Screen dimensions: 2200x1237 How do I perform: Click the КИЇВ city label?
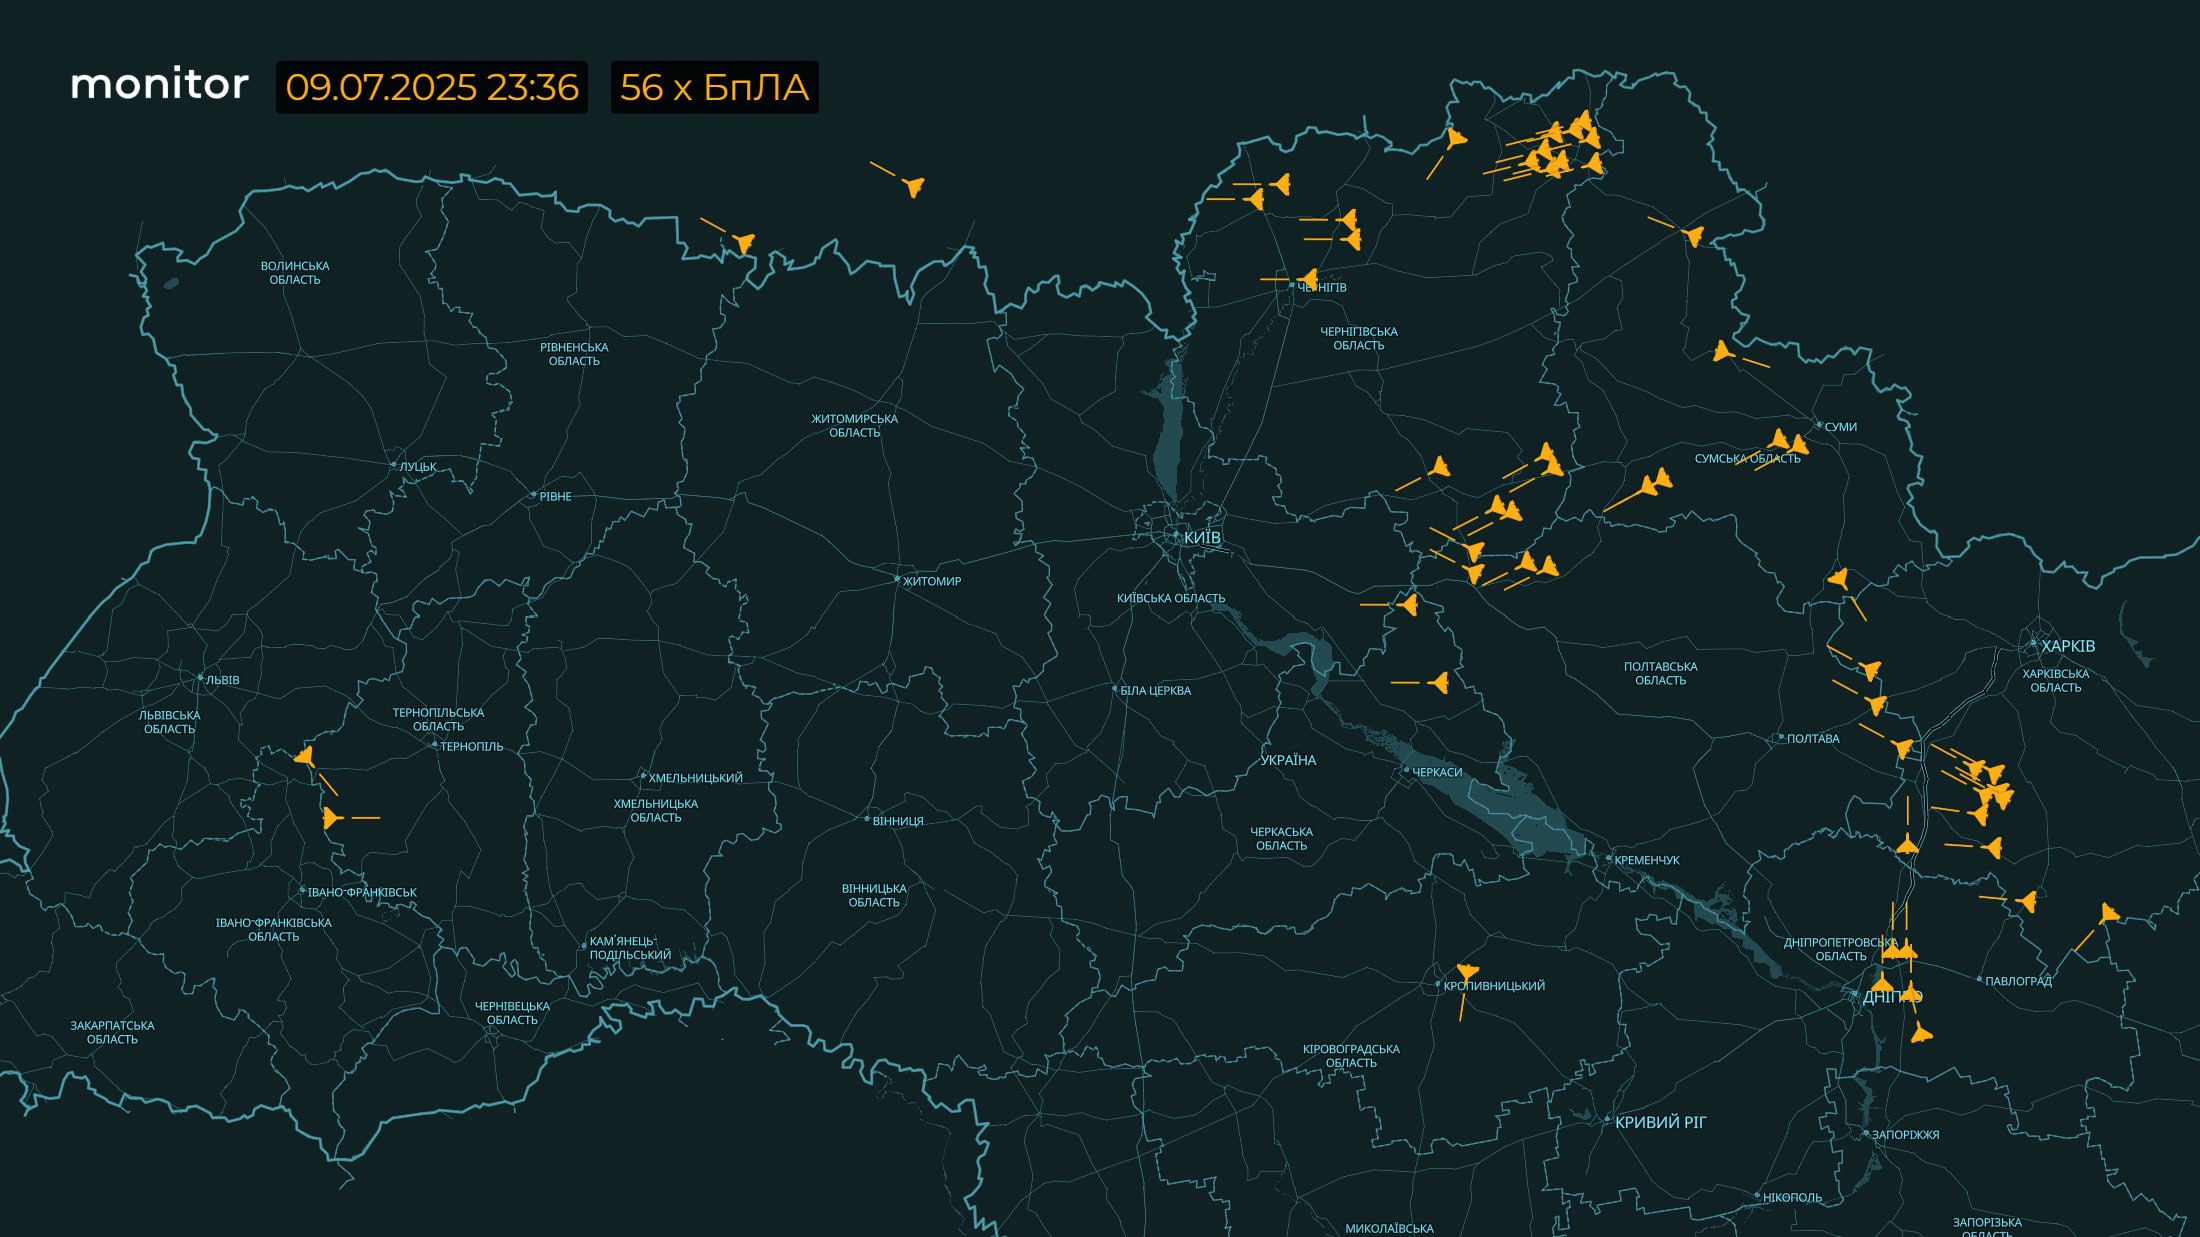pos(1202,538)
